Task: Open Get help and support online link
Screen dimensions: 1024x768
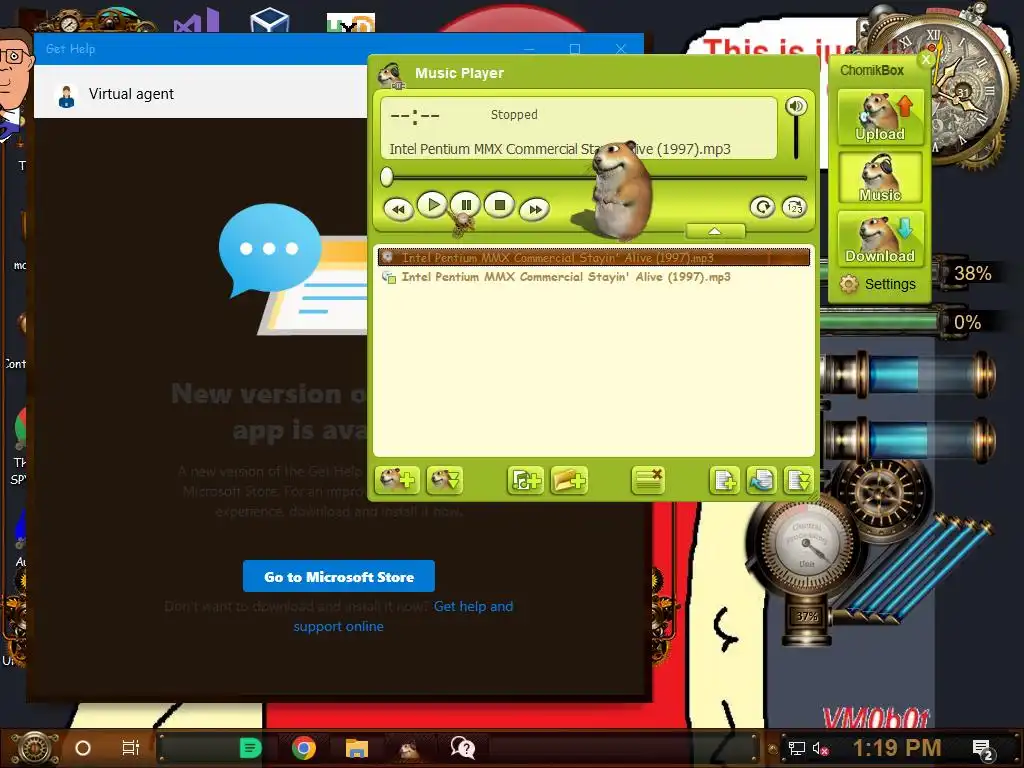Action: coord(403,616)
